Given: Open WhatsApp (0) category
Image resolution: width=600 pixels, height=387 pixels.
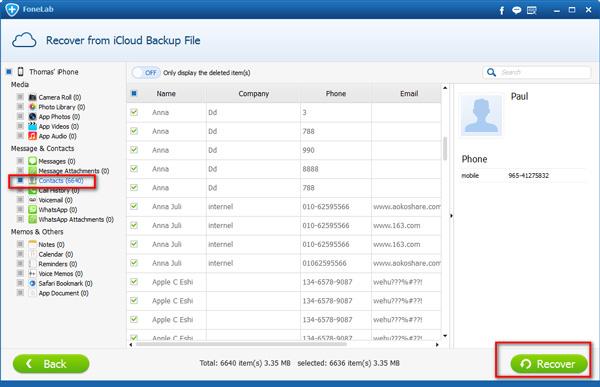Looking at the screenshot, I should point(58,210).
